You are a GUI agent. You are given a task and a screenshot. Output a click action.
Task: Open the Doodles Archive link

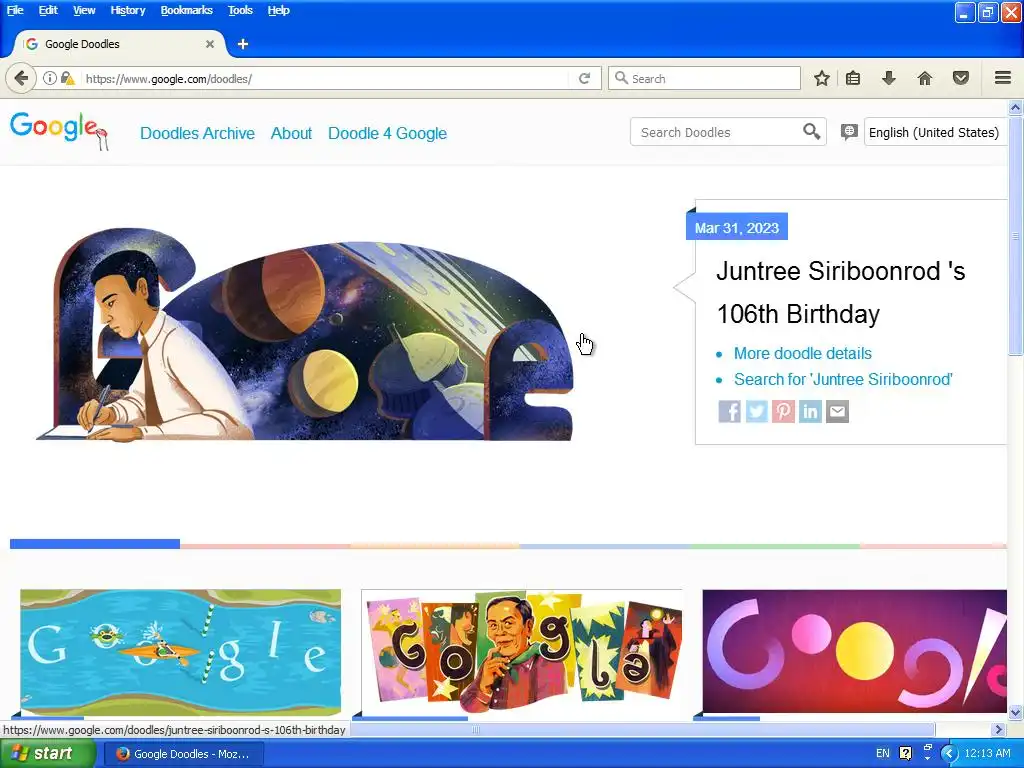[197, 133]
